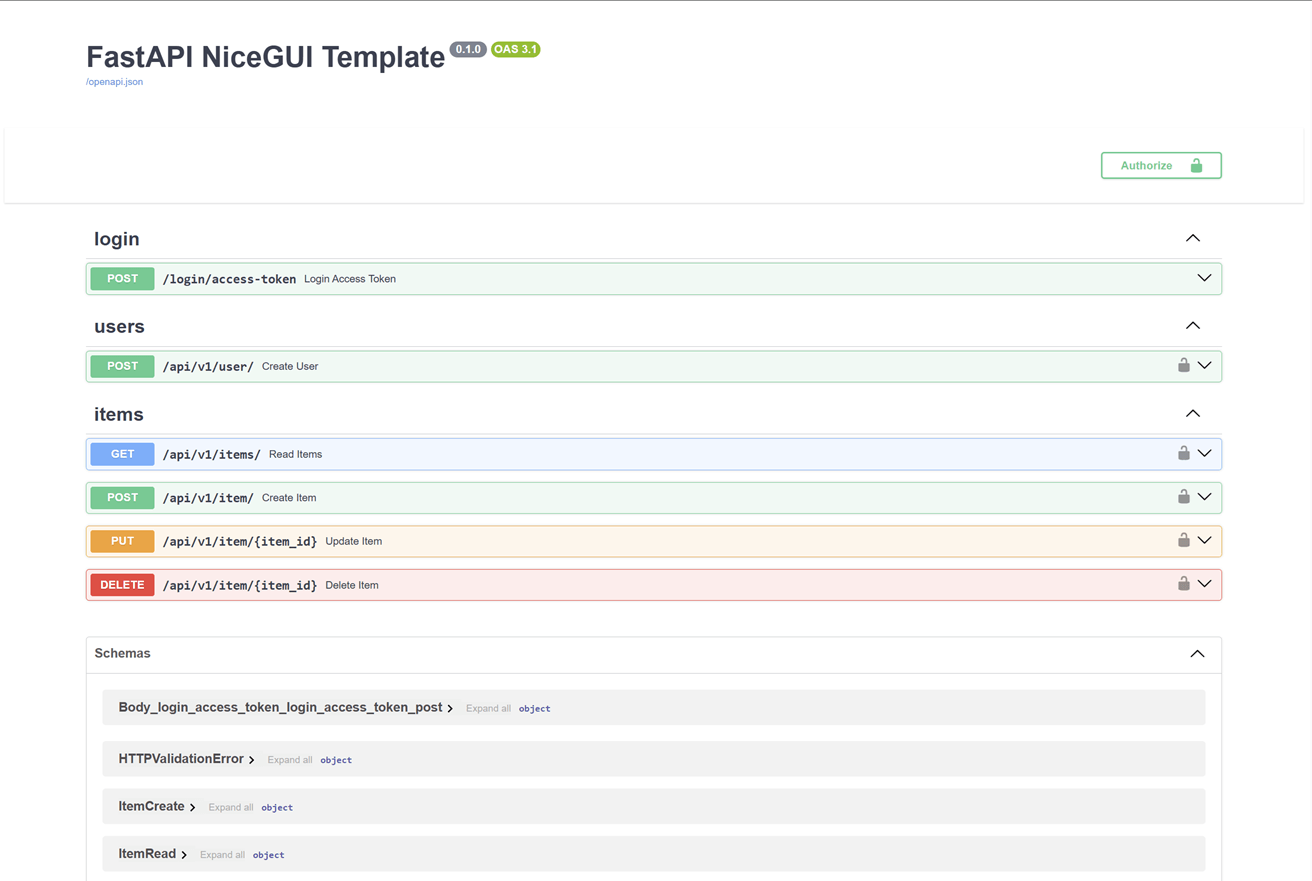Viewport: 1312px width, 881px height.
Task: Open the /openapi.json link
Action: [114, 82]
